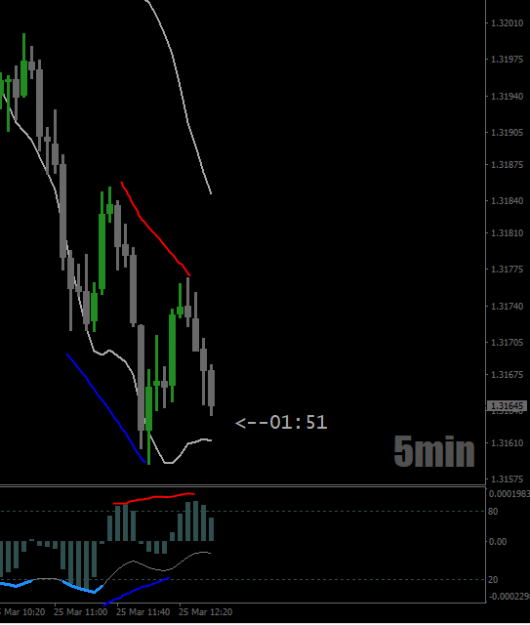530x625 pixels.
Task: Click the 25 Mar 11:00 time label
Action: [80, 612]
